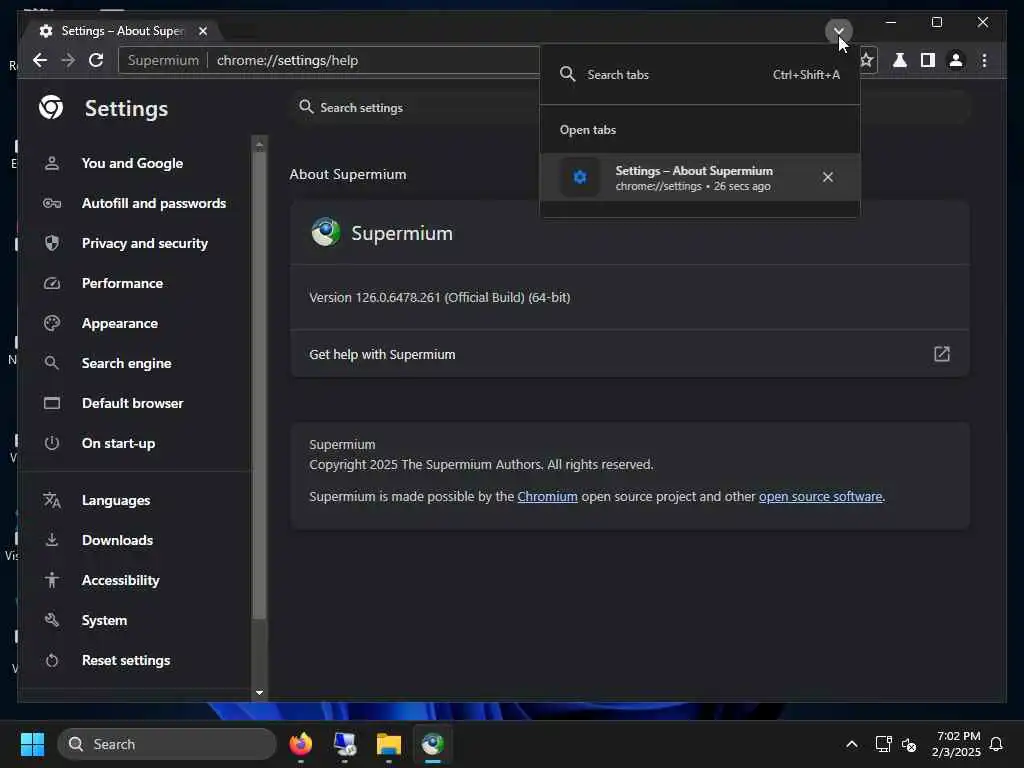The width and height of the screenshot is (1024, 768).
Task: Click the shield icon beside Privacy
Action: 52,243
